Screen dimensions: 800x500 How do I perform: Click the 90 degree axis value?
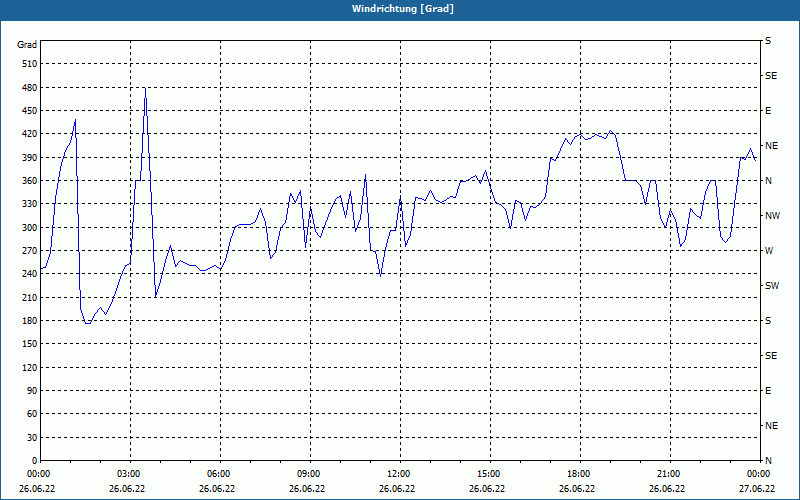[x=32, y=391]
